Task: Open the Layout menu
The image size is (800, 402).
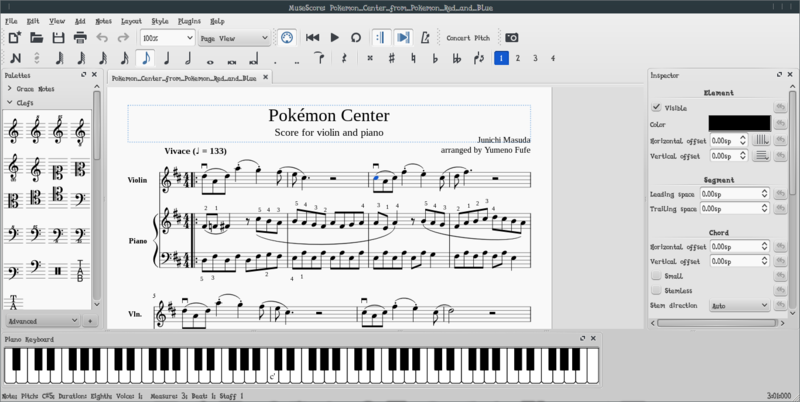Action: (x=131, y=21)
